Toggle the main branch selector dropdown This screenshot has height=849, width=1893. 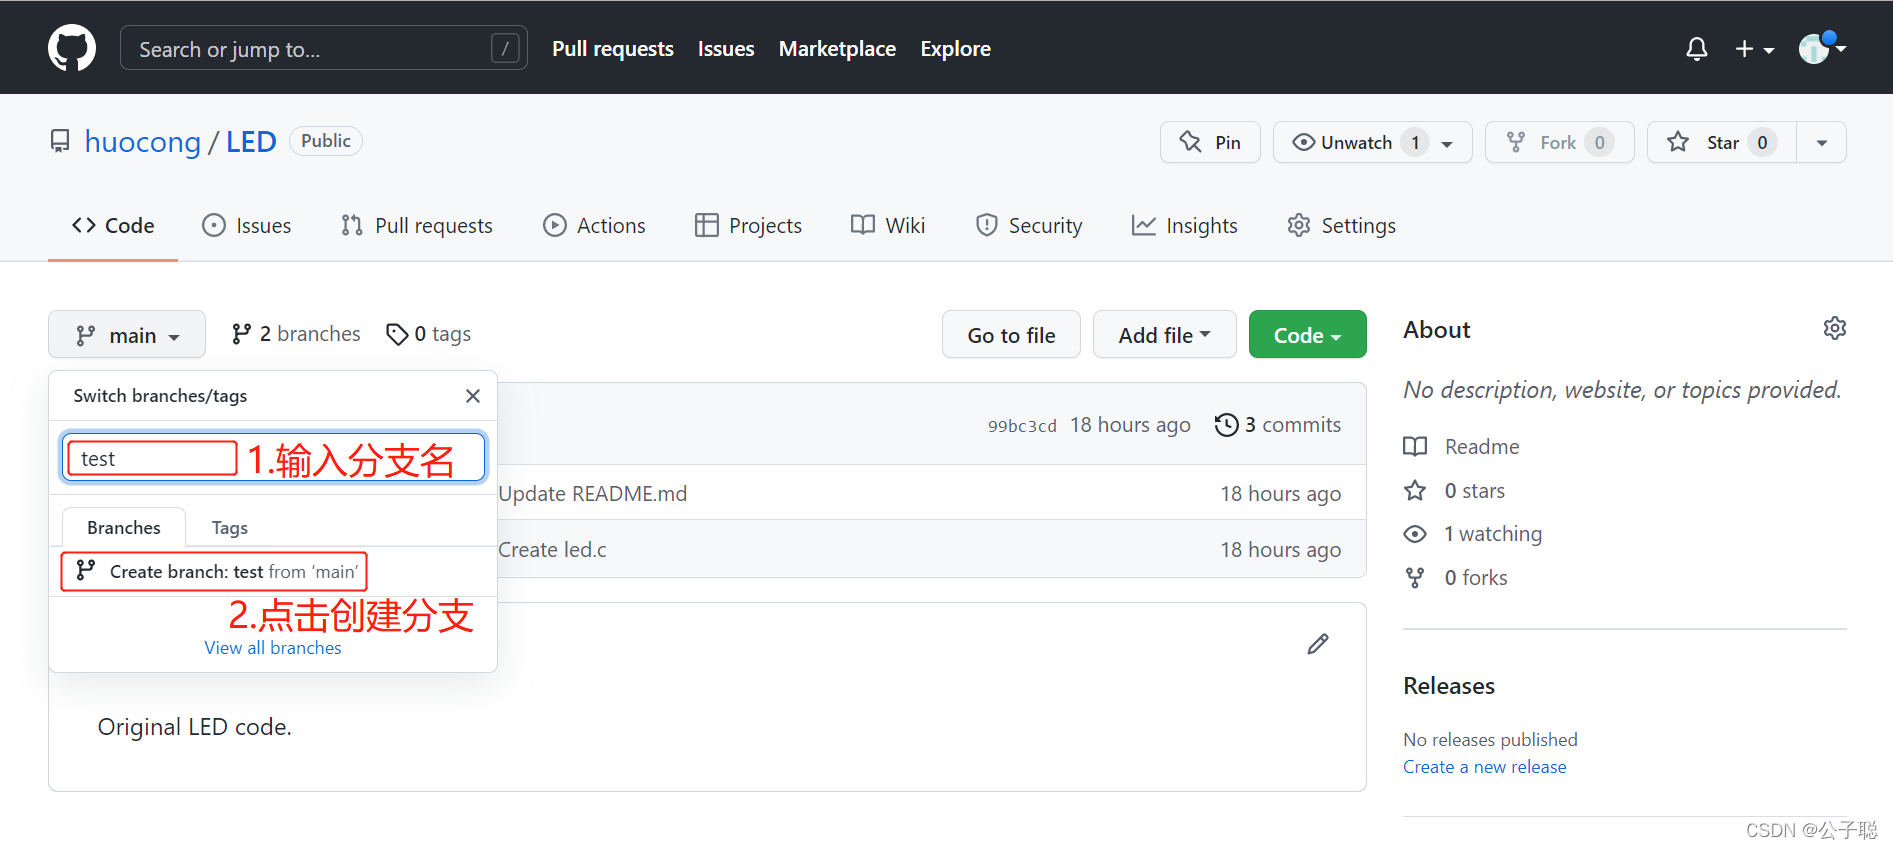(127, 335)
